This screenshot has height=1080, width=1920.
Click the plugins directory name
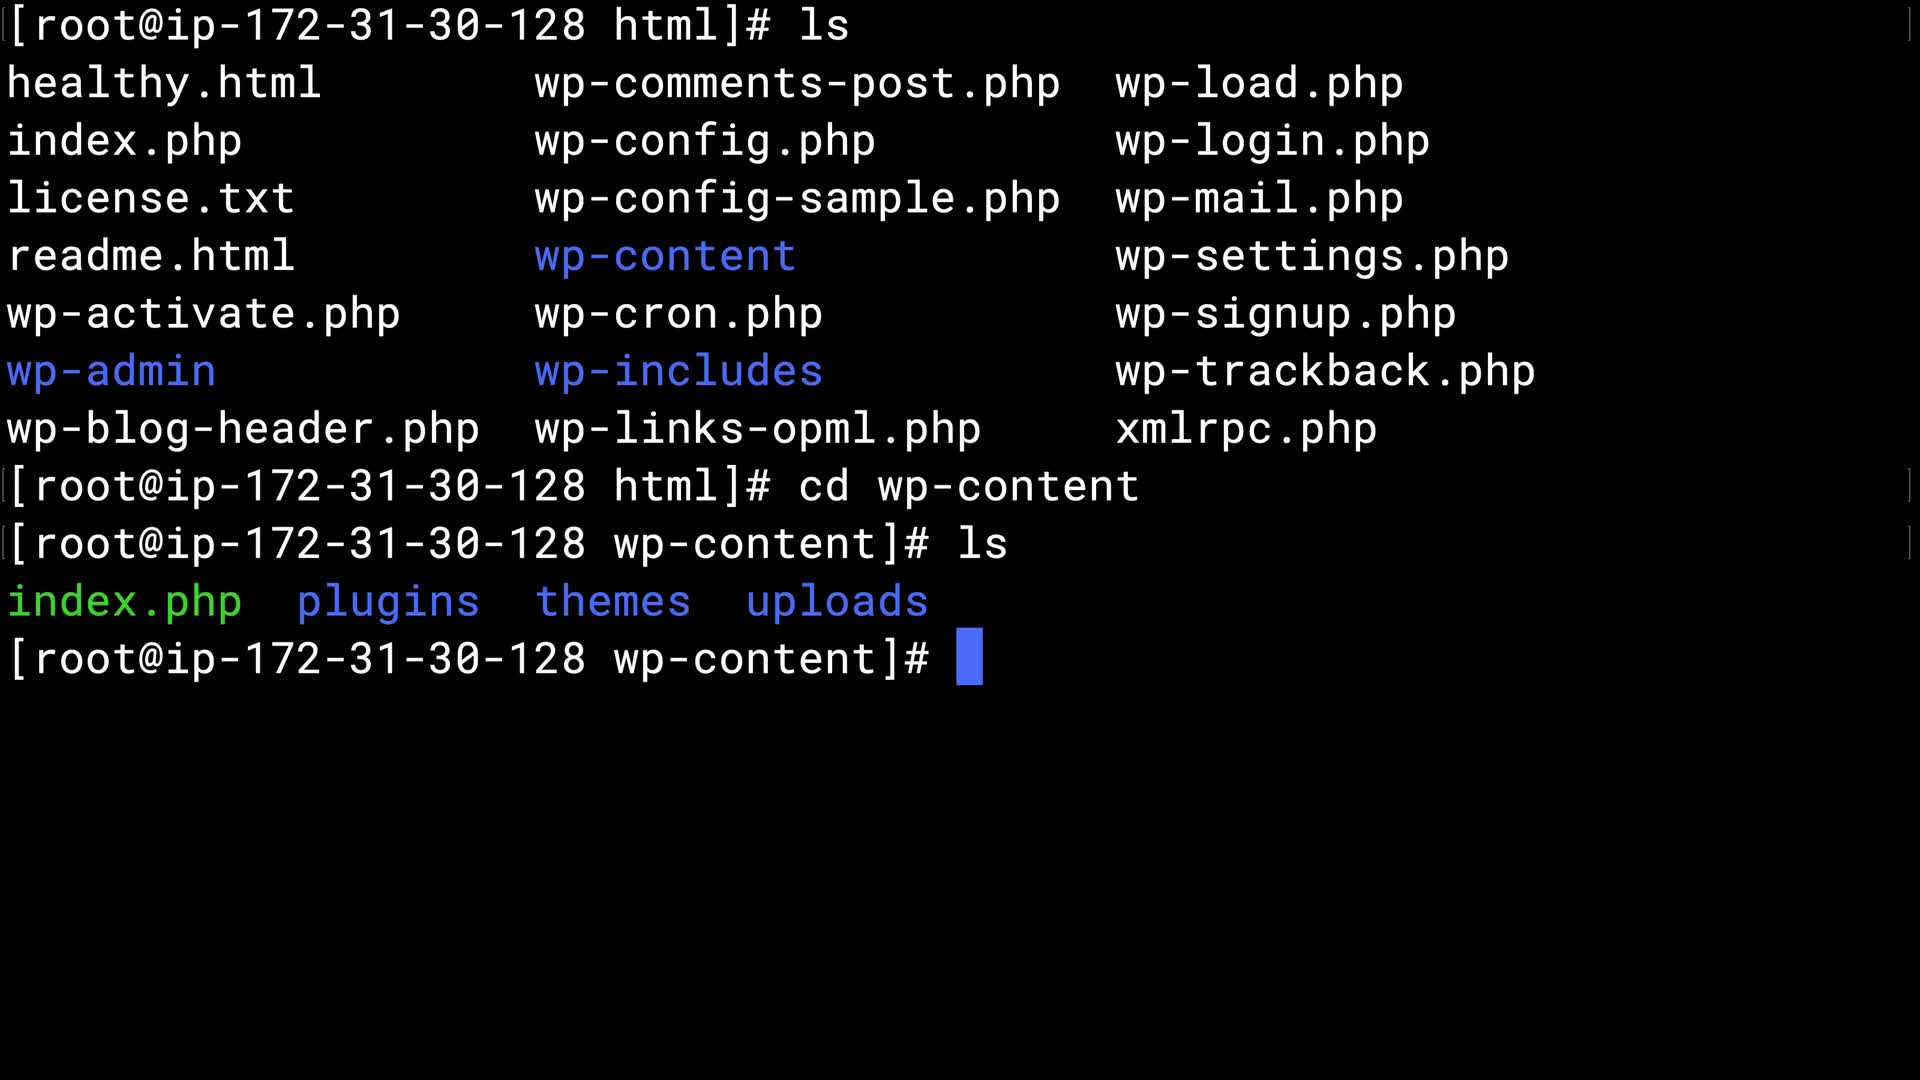tap(388, 601)
